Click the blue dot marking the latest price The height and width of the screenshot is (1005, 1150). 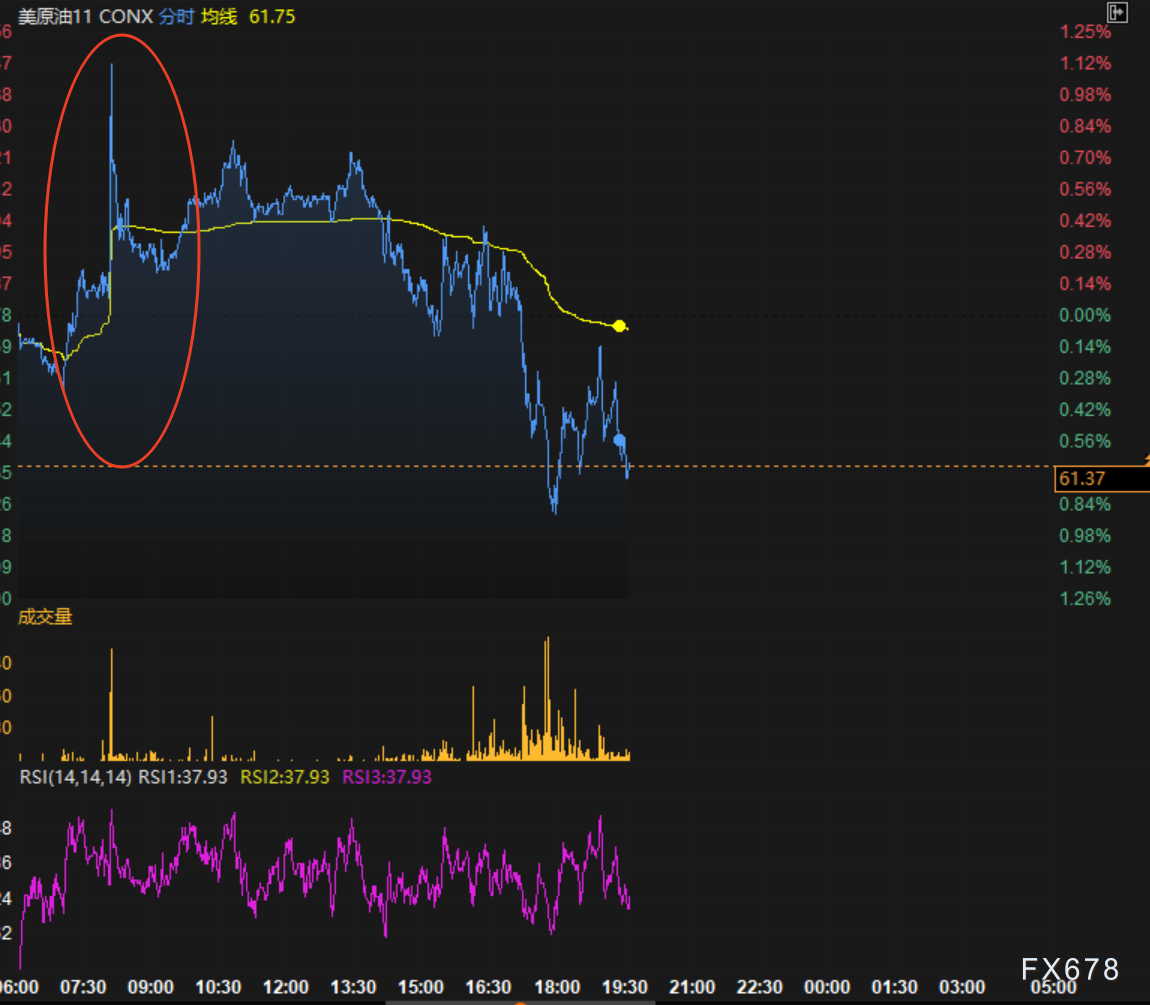point(619,440)
